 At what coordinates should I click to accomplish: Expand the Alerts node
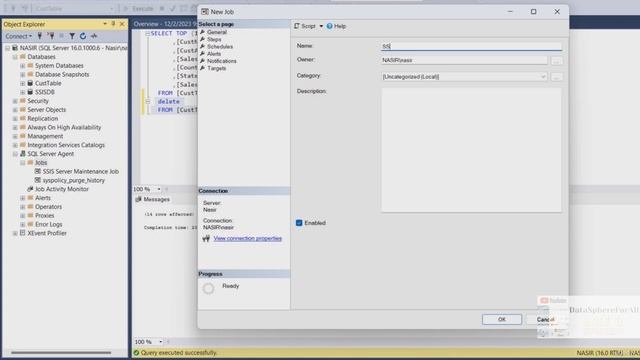click(x=23, y=198)
